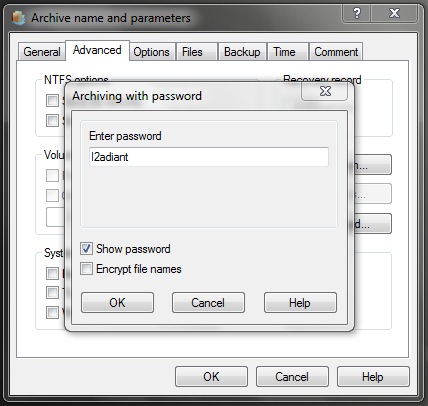Tick the first System group checkbox
Screen dimensions: 428x406
coord(52,273)
